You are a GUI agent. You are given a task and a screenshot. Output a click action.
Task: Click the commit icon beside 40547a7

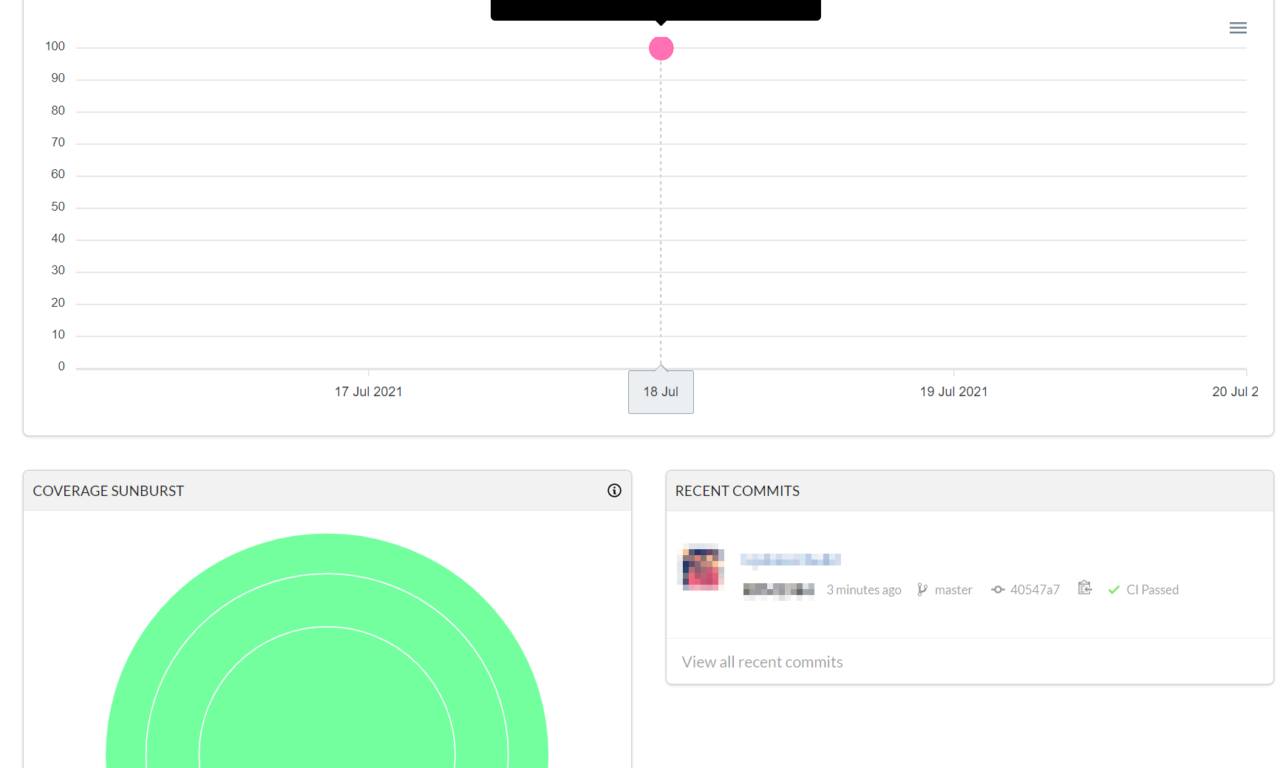tap(997, 590)
